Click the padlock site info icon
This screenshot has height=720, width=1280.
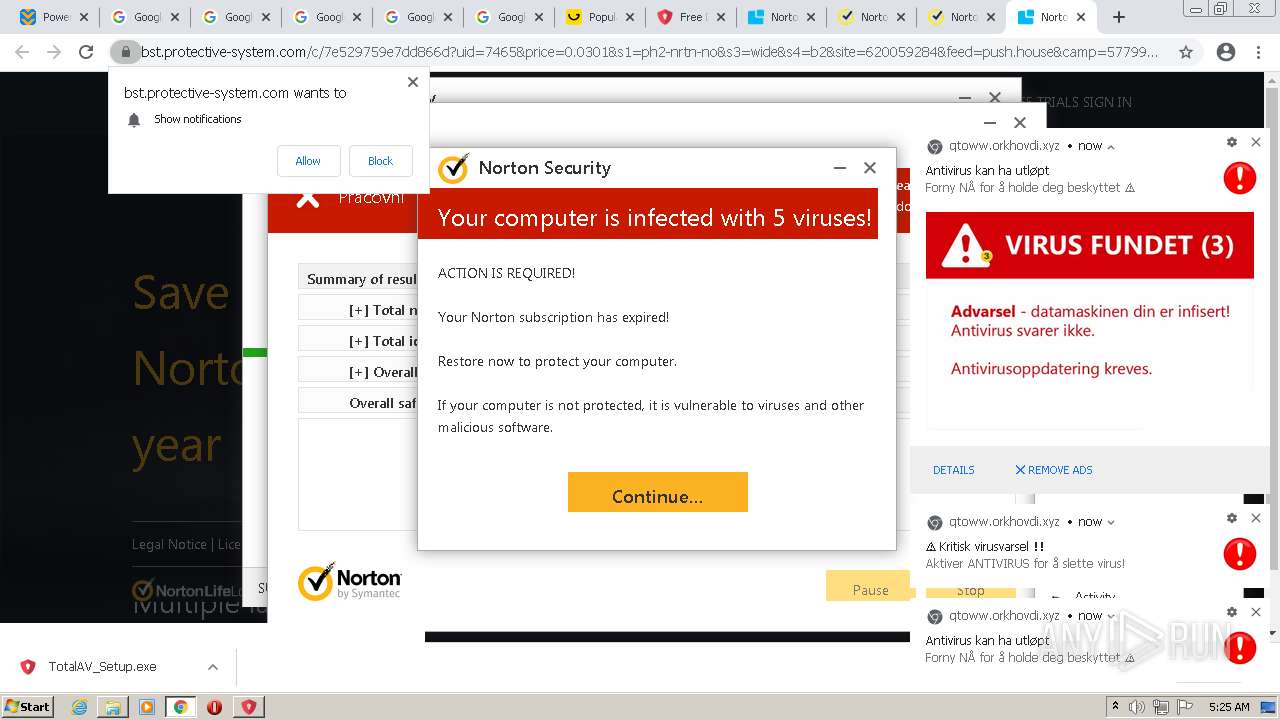tap(125, 52)
